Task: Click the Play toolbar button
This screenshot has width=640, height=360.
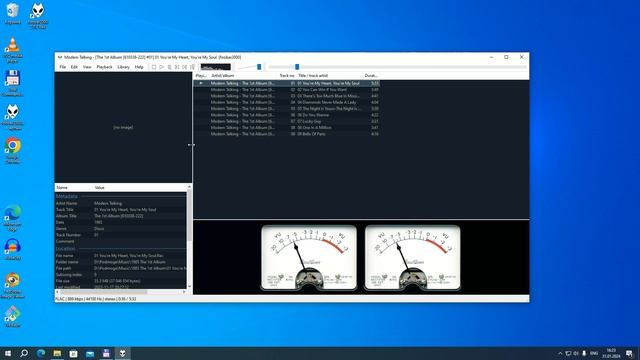Action: click(x=162, y=67)
